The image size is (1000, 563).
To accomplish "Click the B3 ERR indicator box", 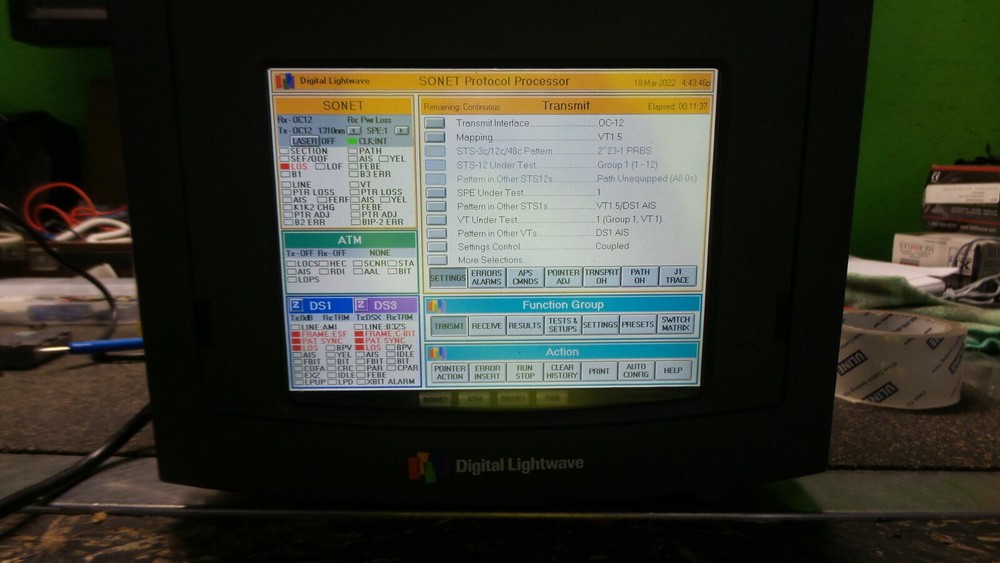I will point(354,174).
